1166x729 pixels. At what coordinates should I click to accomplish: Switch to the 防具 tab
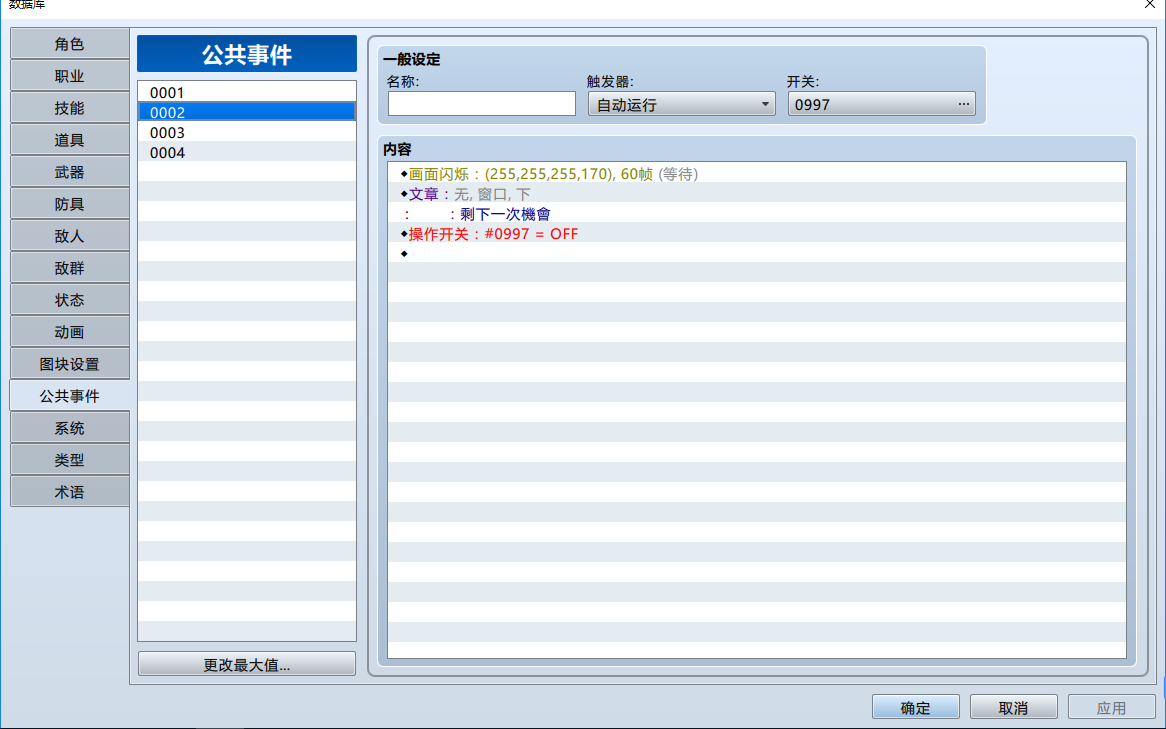69,204
